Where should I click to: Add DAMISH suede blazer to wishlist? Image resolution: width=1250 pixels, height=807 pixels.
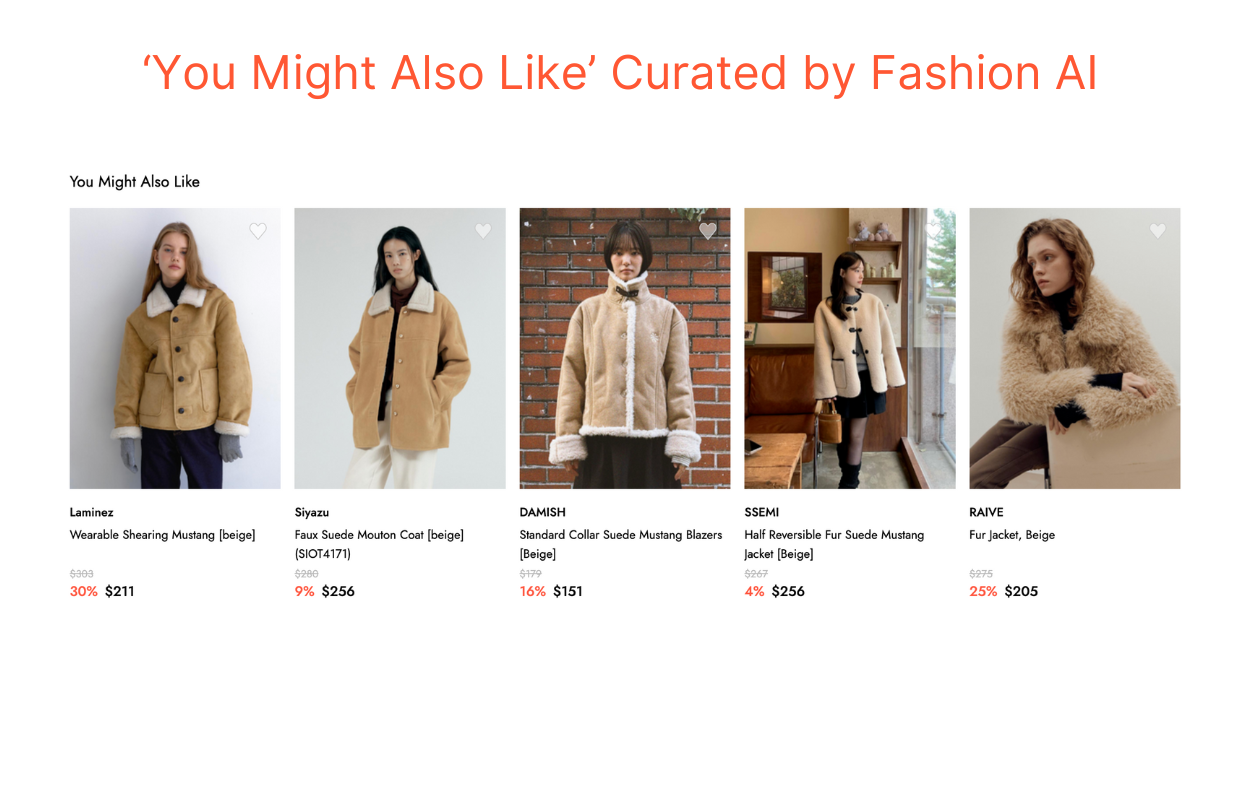(x=708, y=231)
